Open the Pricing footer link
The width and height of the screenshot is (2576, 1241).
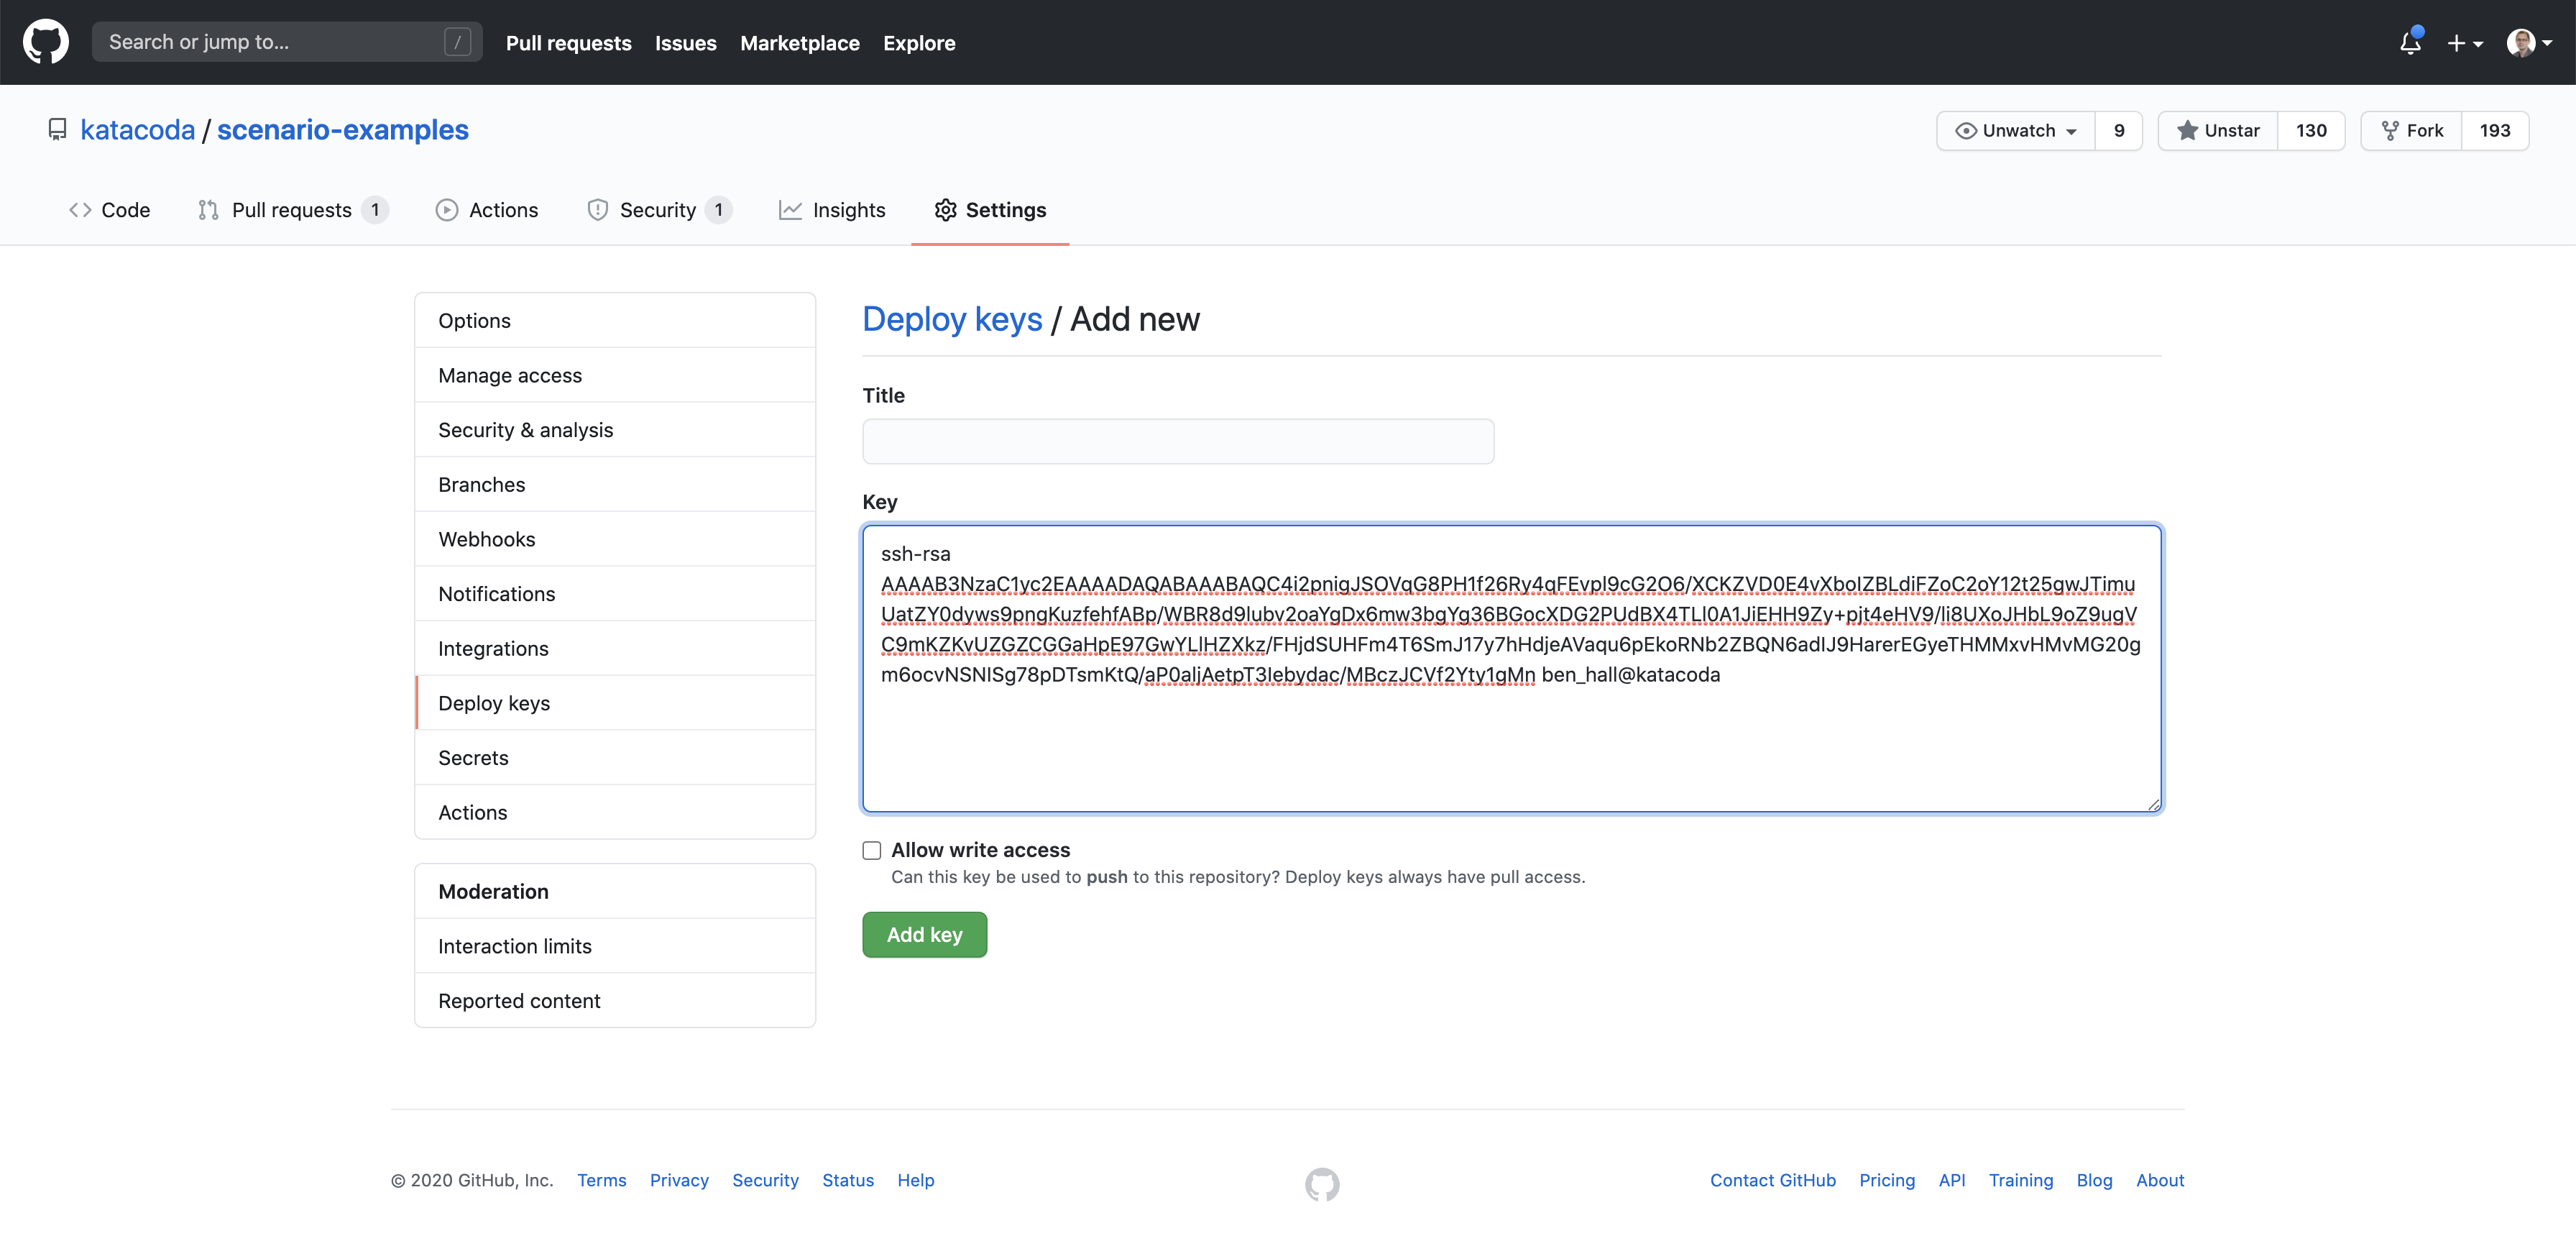click(1887, 1181)
